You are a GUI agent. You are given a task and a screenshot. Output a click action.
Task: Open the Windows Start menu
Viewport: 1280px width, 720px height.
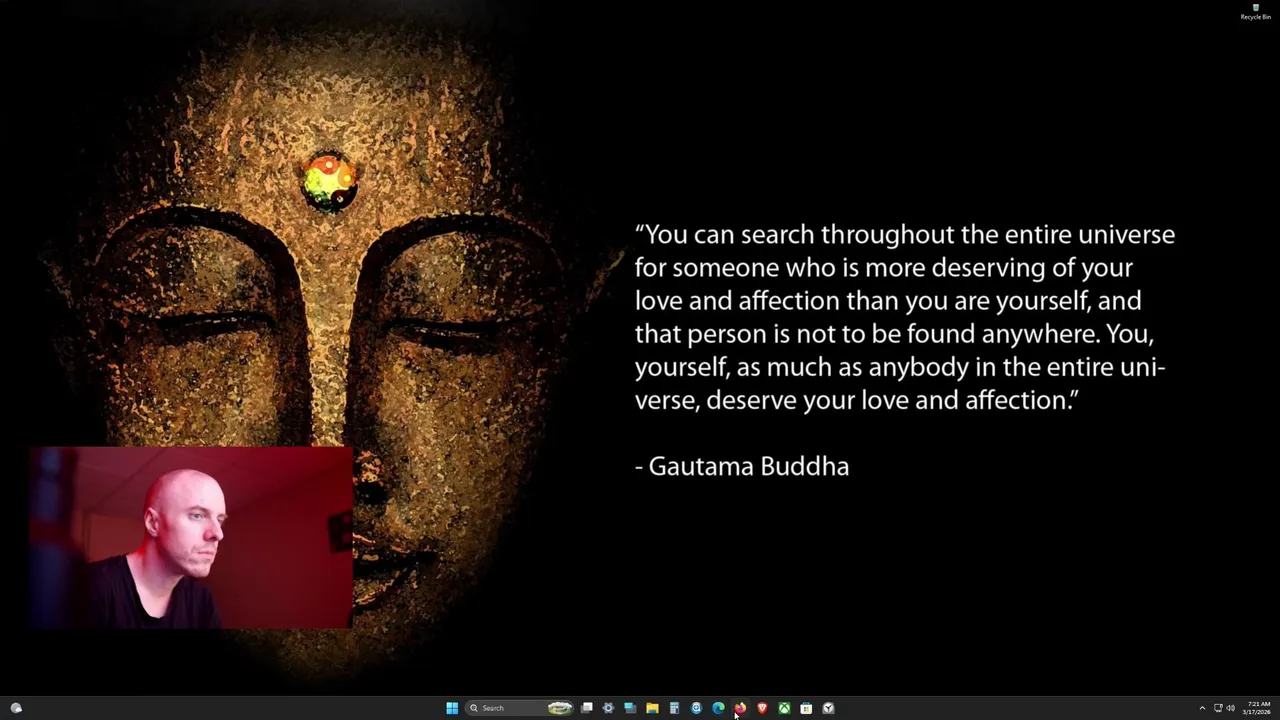point(452,708)
